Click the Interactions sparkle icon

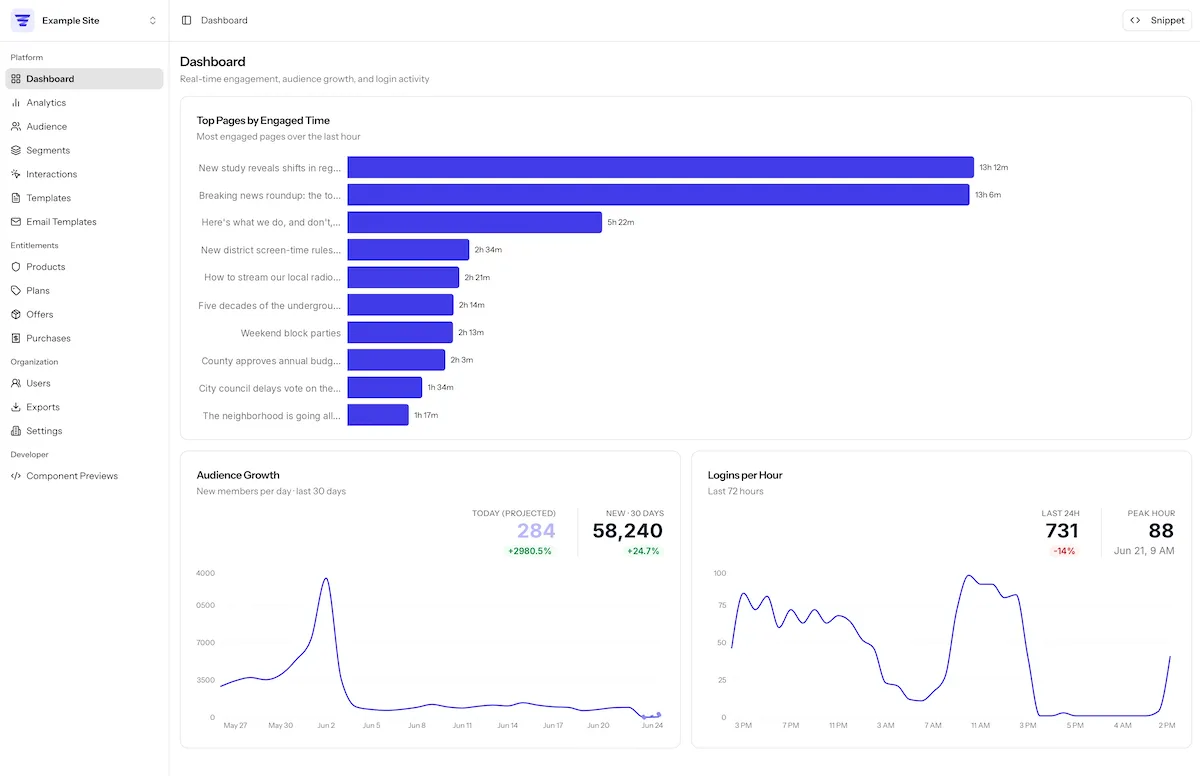(x=16, y=174)
